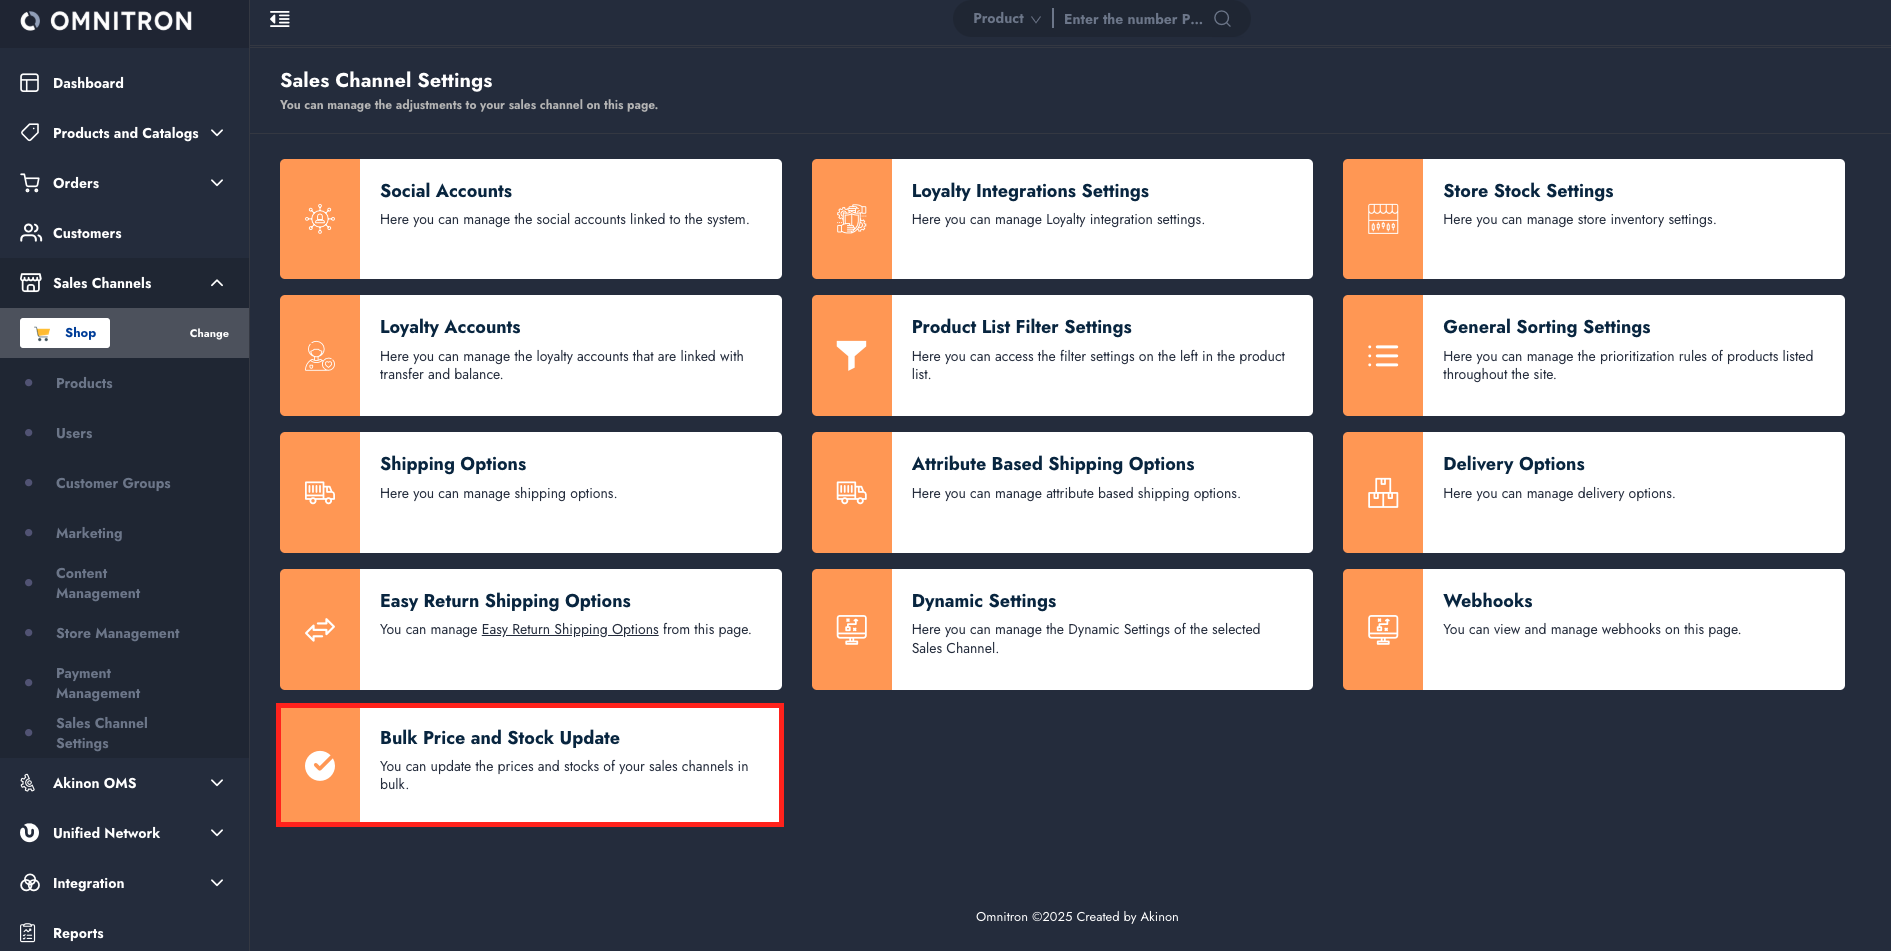Go to Customers in the sidebar

pos(87,233)
